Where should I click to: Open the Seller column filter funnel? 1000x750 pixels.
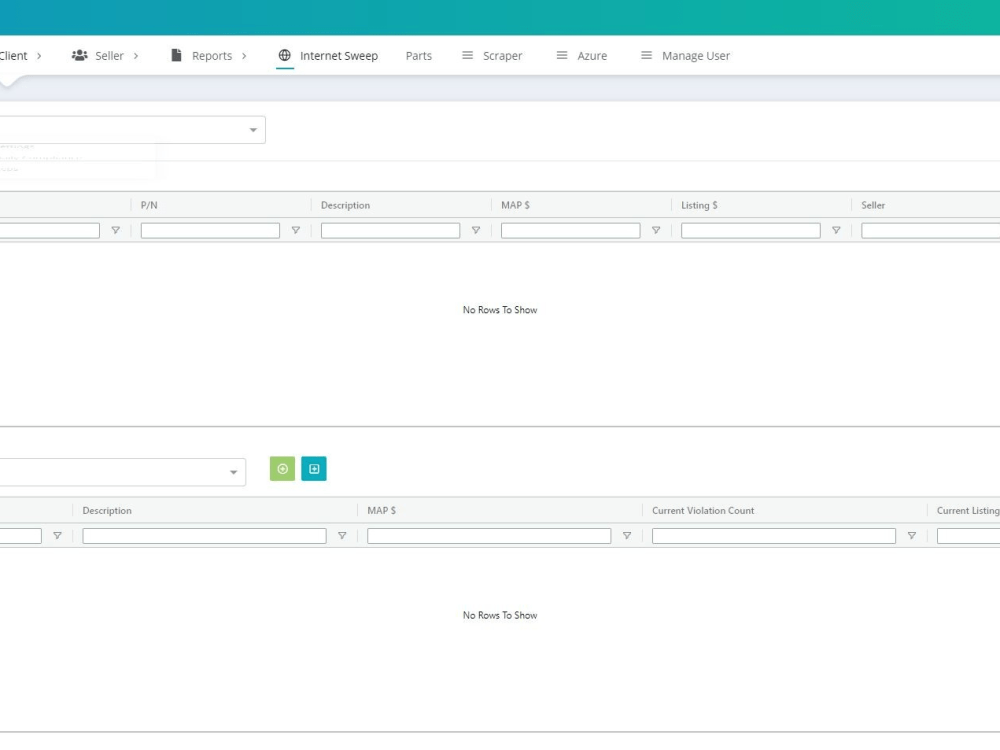(x=997, y=230)
